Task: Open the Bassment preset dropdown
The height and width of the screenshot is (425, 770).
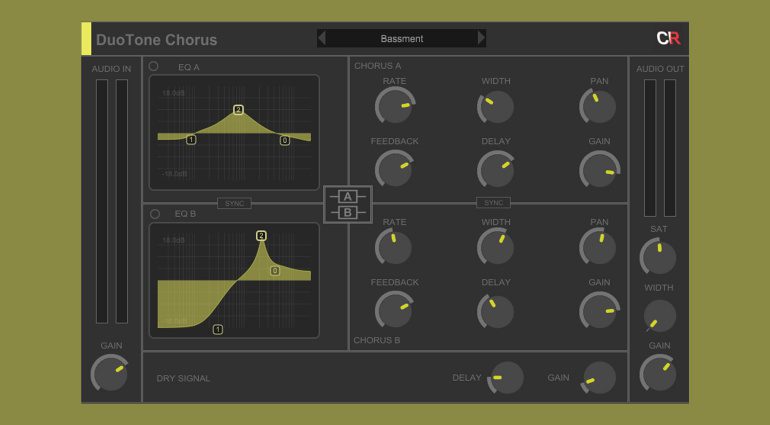Action: coord(401,38)
